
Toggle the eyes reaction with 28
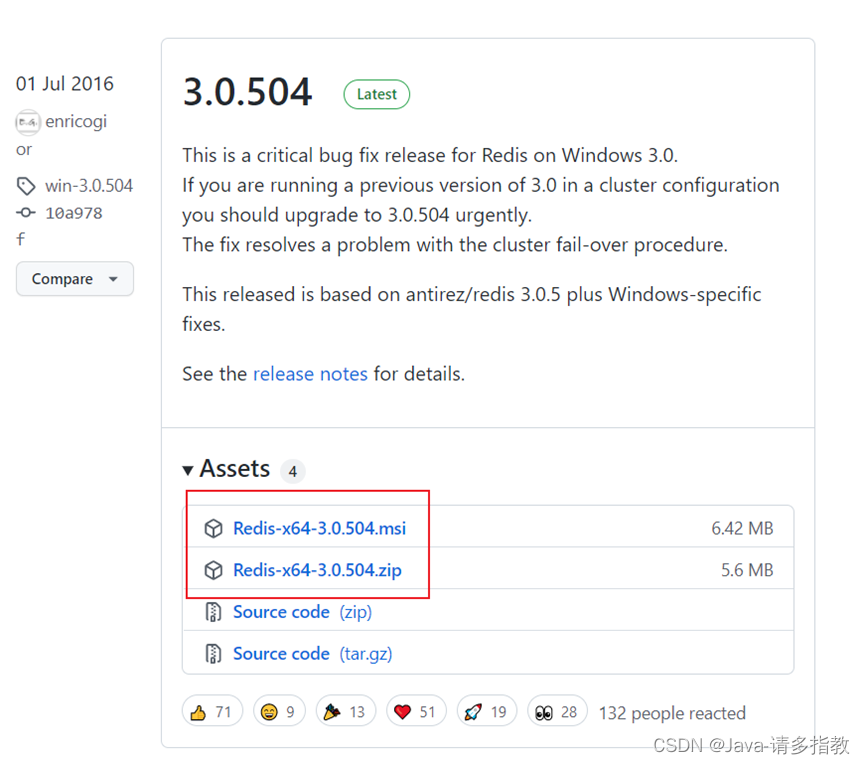point(556,712)
